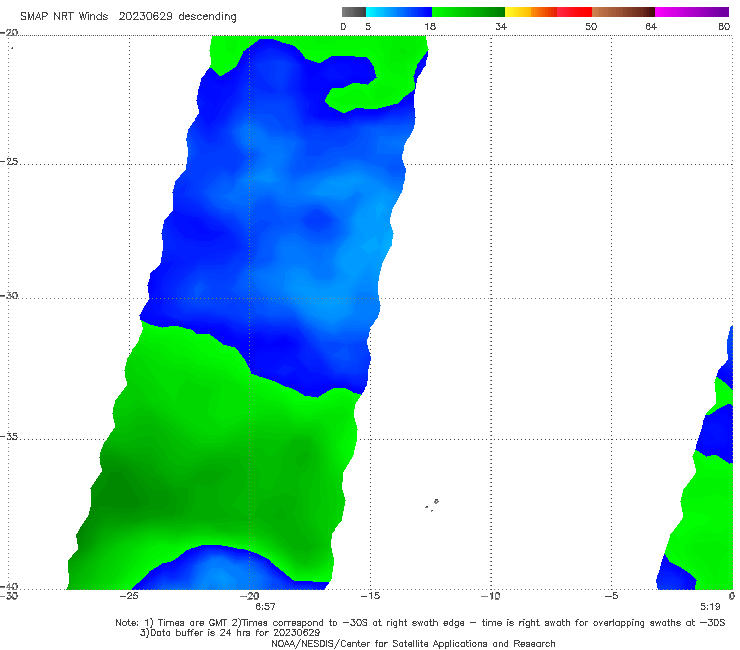Click the title 'SMAP NRT Winds 20230629 descending'
The image size is (740, 650).
pos(128,16)
